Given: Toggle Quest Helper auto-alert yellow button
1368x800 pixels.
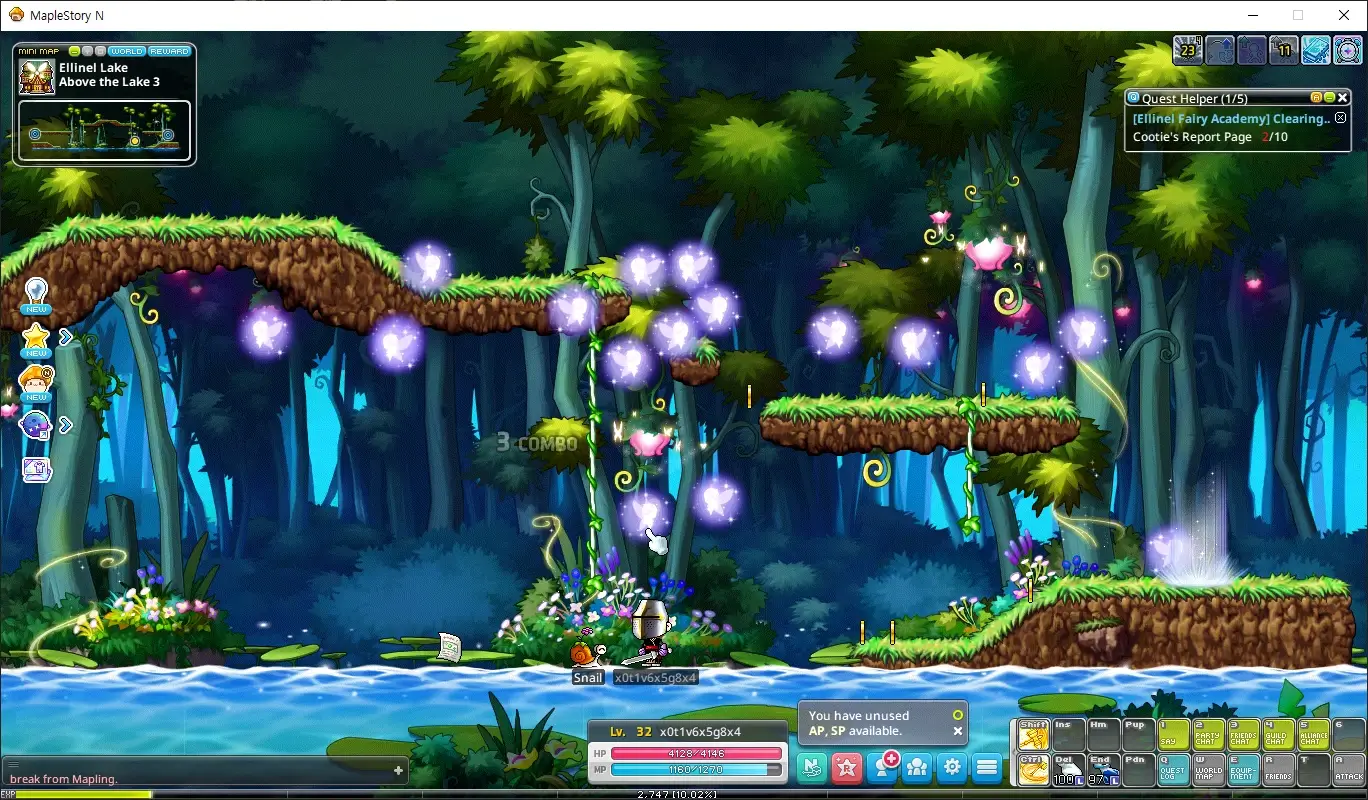Looking at the screenshot, I should [x=1317, y=98].
